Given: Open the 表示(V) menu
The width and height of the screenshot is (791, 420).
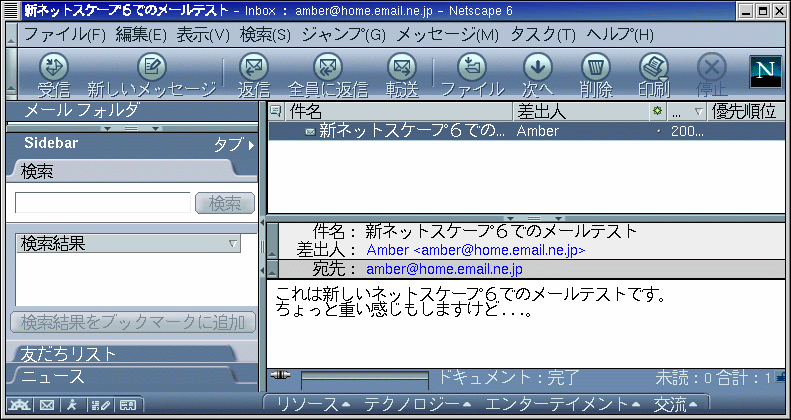Looking at the screenshot, I should tap(203, 35).
